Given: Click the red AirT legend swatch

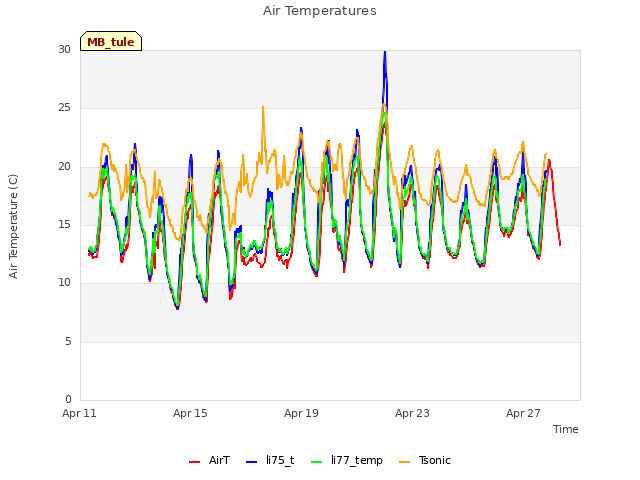Looking at the screenshot, I should (195, 462).
